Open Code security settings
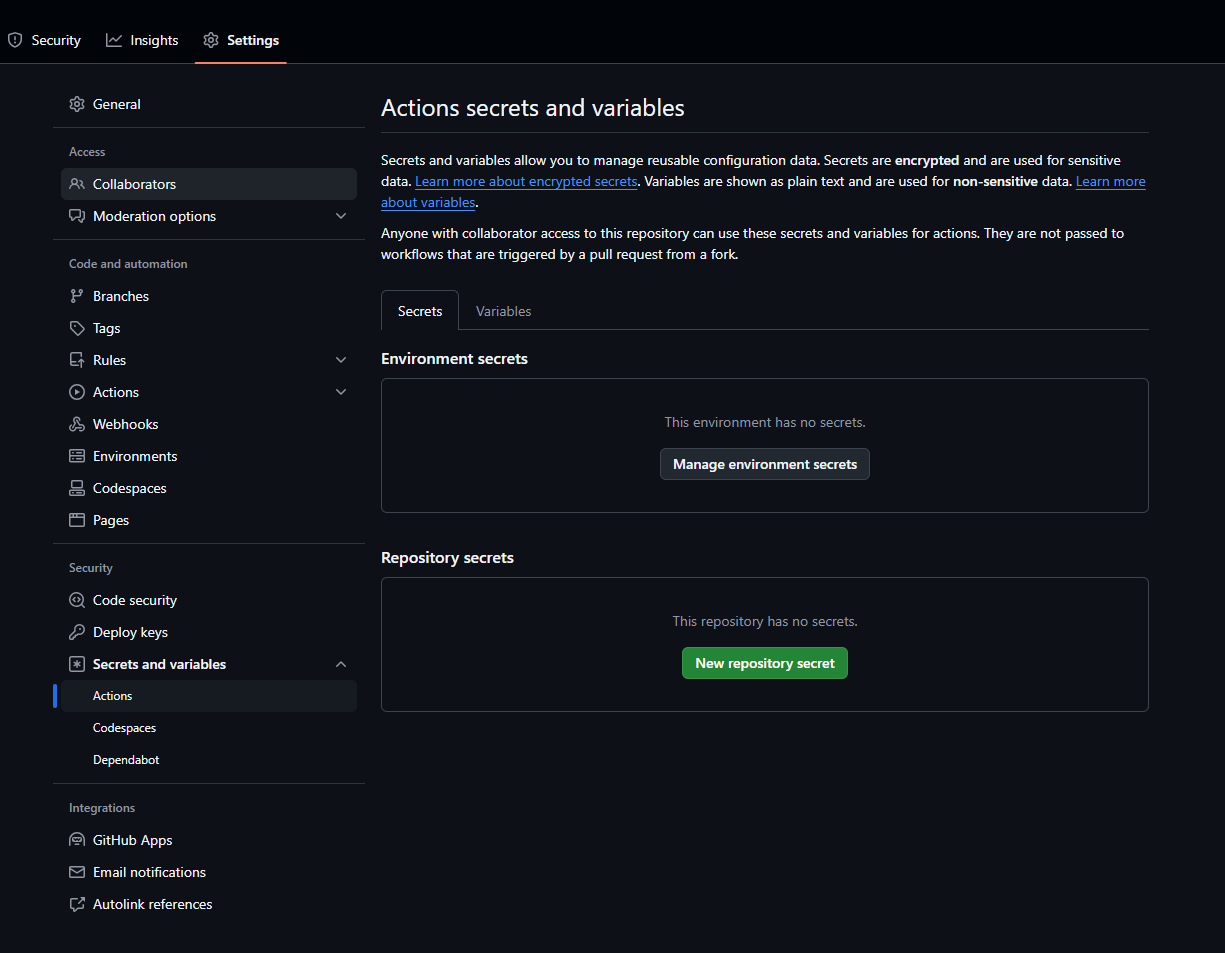This screenshot has height=953, width=1225. click(x=209, y=600)
